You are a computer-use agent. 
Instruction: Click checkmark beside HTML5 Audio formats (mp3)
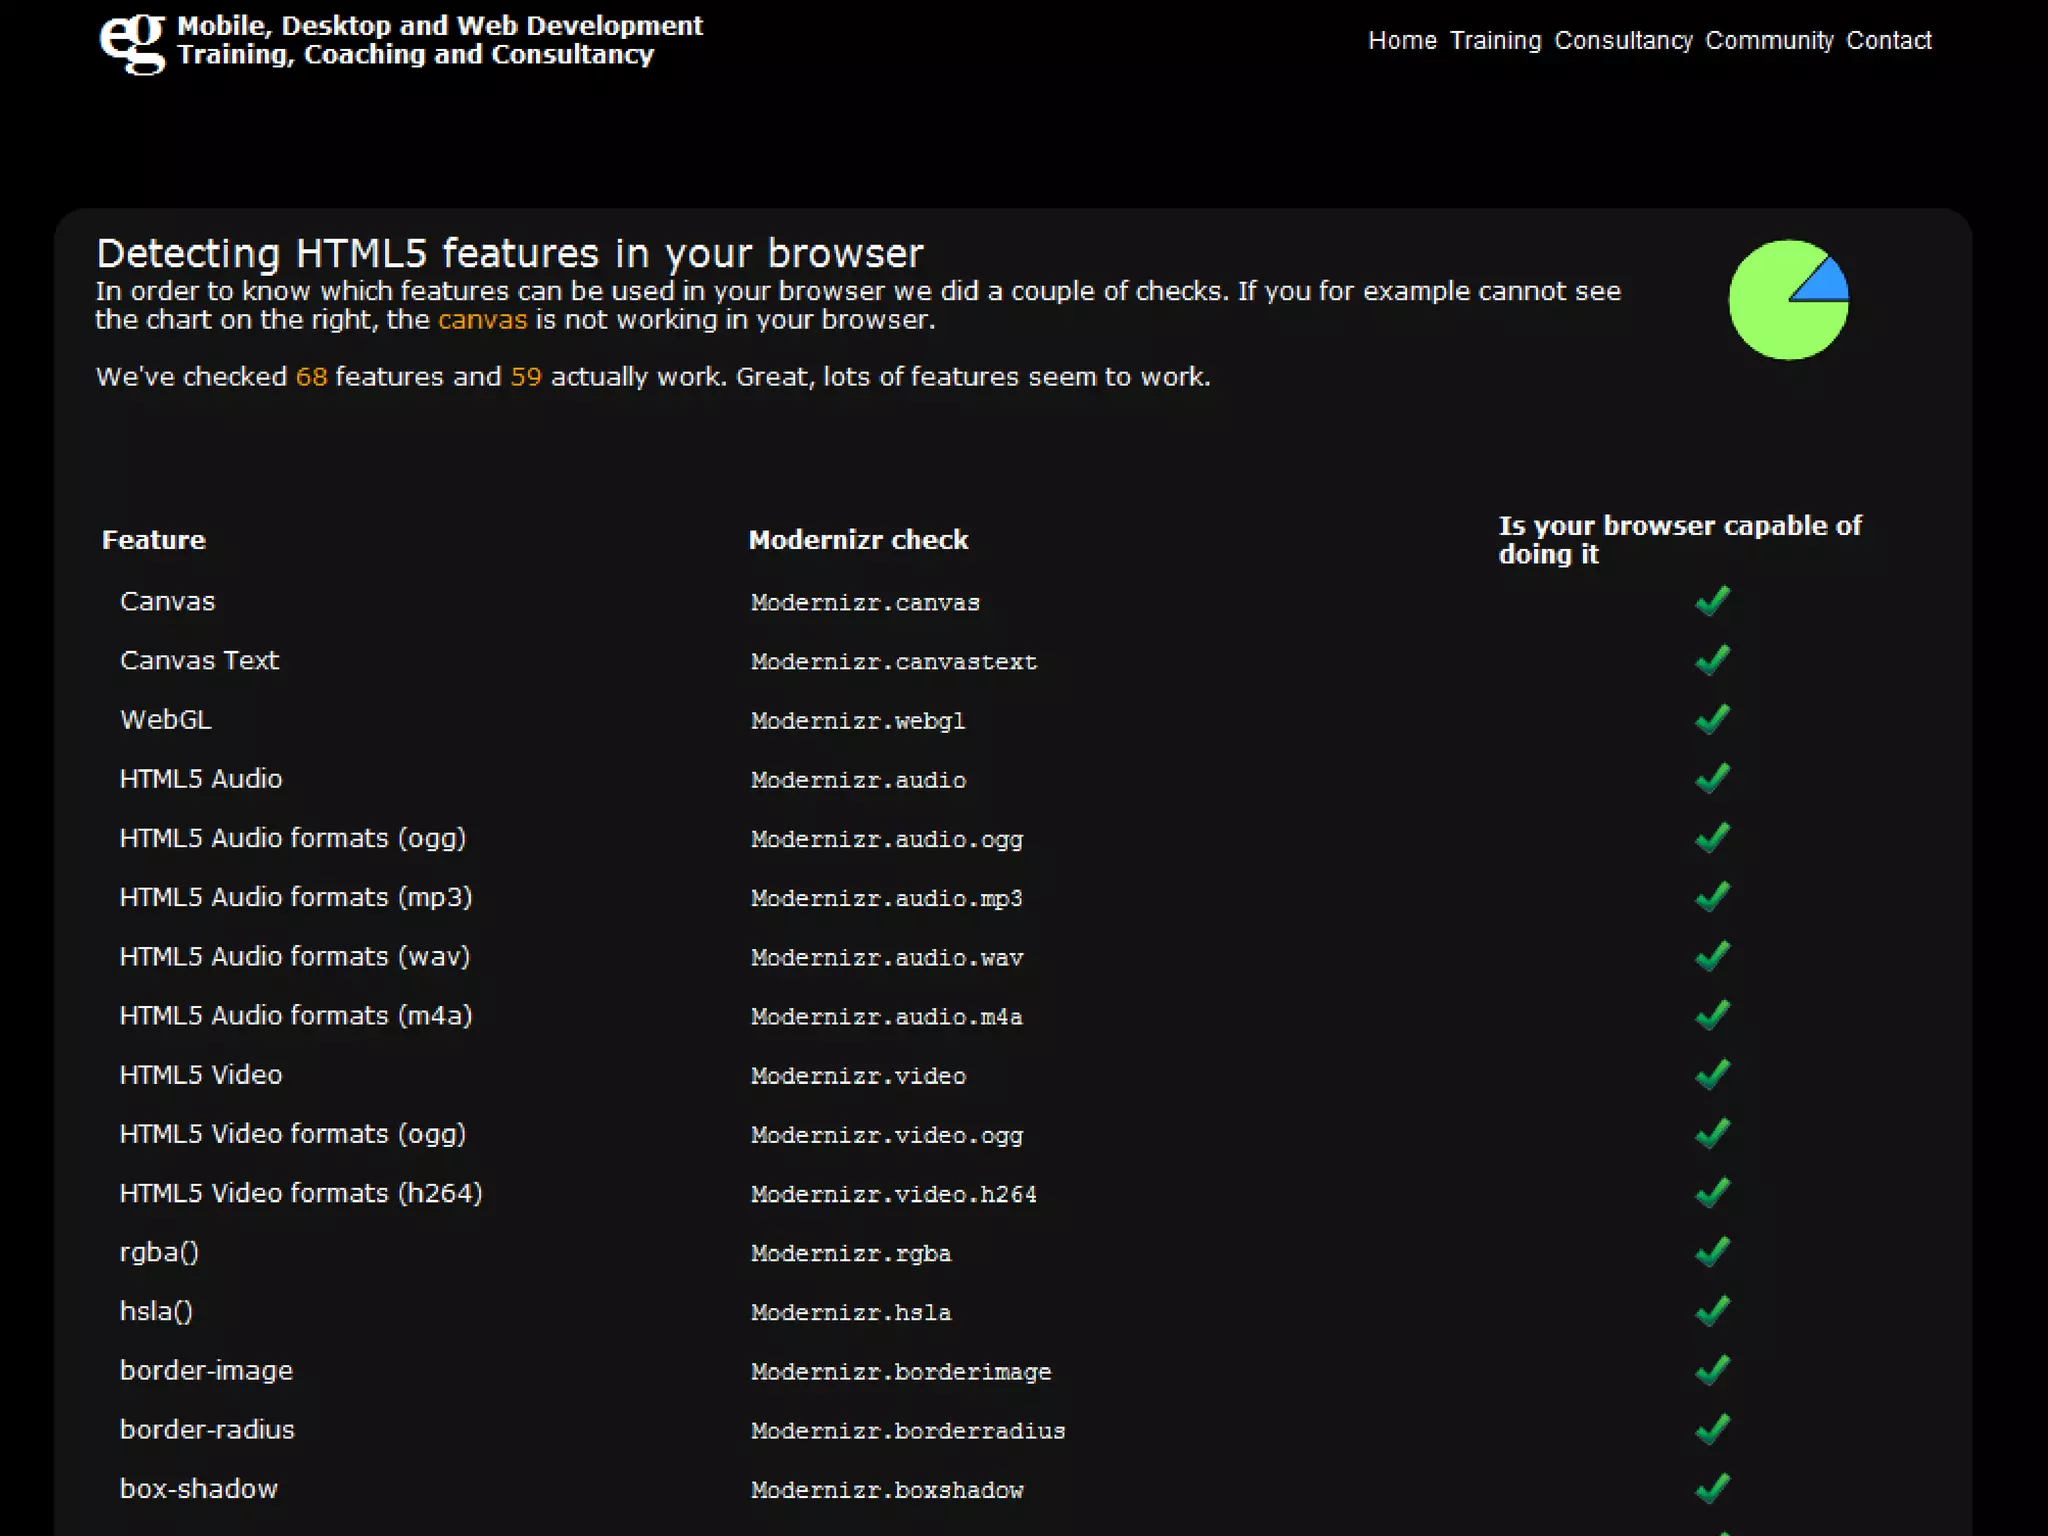tap(1712, 897)
